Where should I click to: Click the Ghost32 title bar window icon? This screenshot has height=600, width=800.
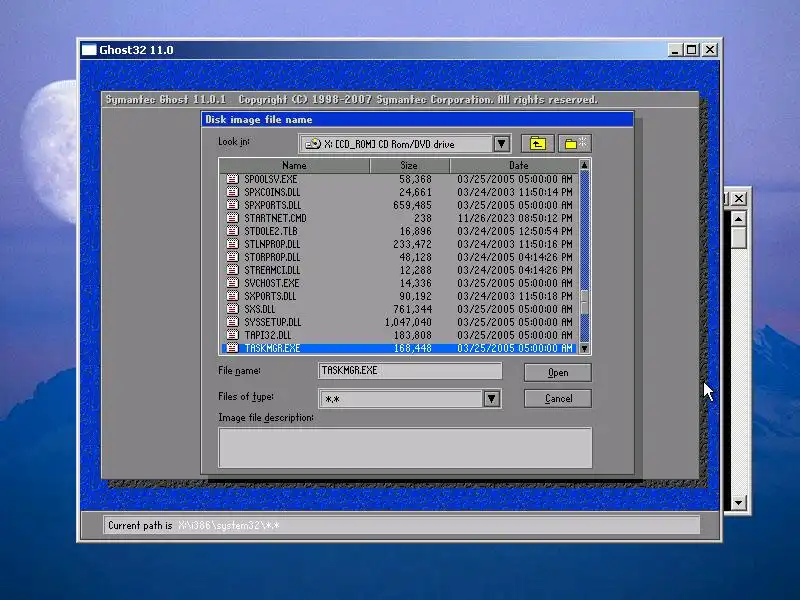pos(89,49)
